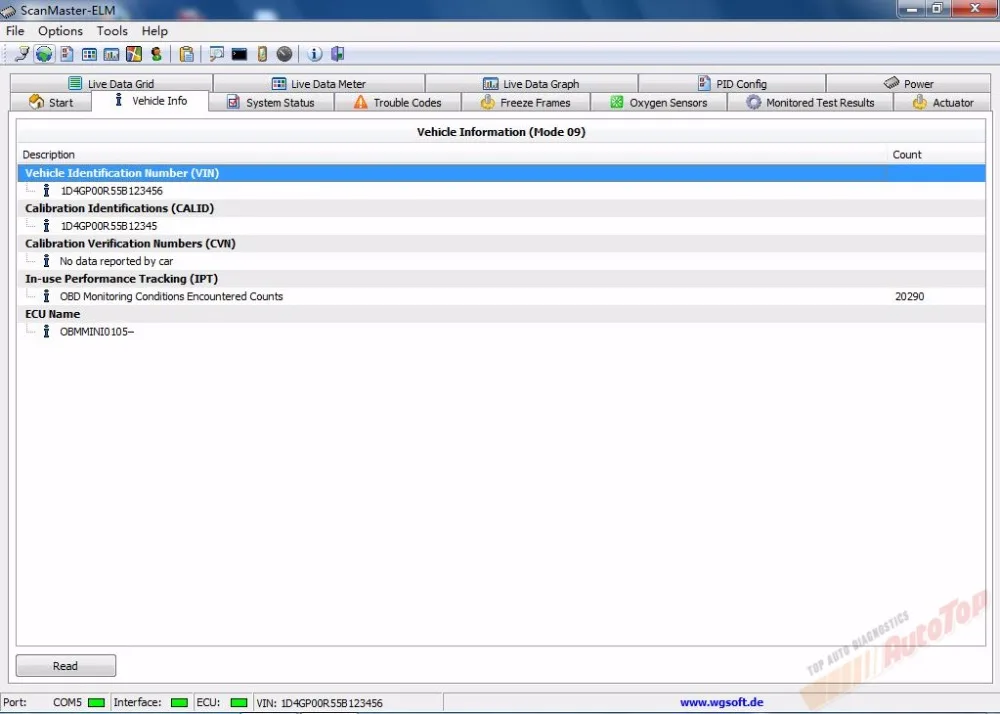Open the Freeze Frames tab
Screen dimensions: 1000x714
click(x=526, y=102)
